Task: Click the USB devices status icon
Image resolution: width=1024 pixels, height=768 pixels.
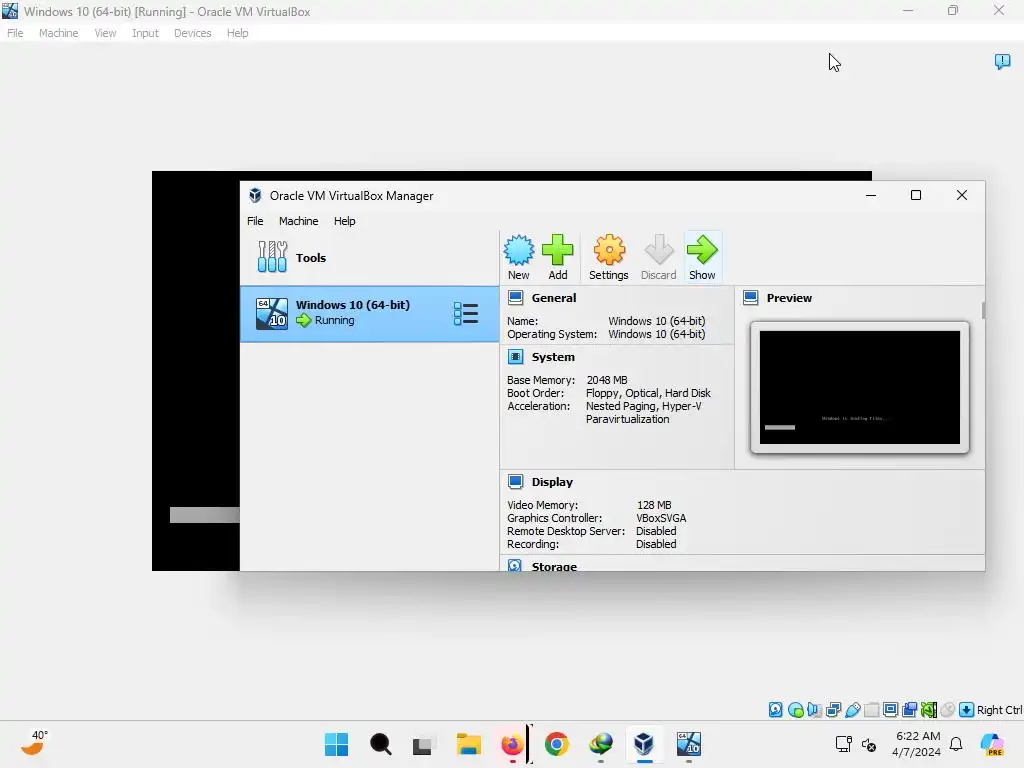Action: pos(852,710)
